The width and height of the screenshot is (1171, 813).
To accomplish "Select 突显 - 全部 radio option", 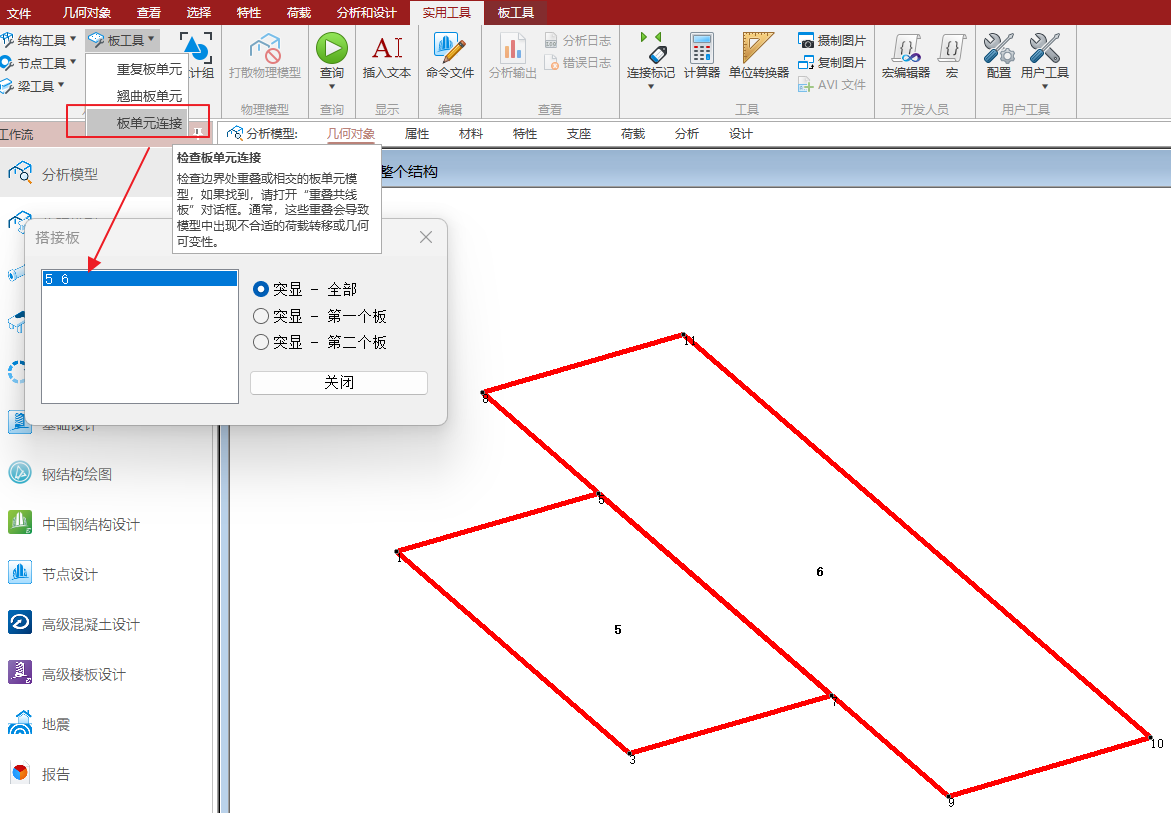I will pyautogui.click(x=261, y=289).
